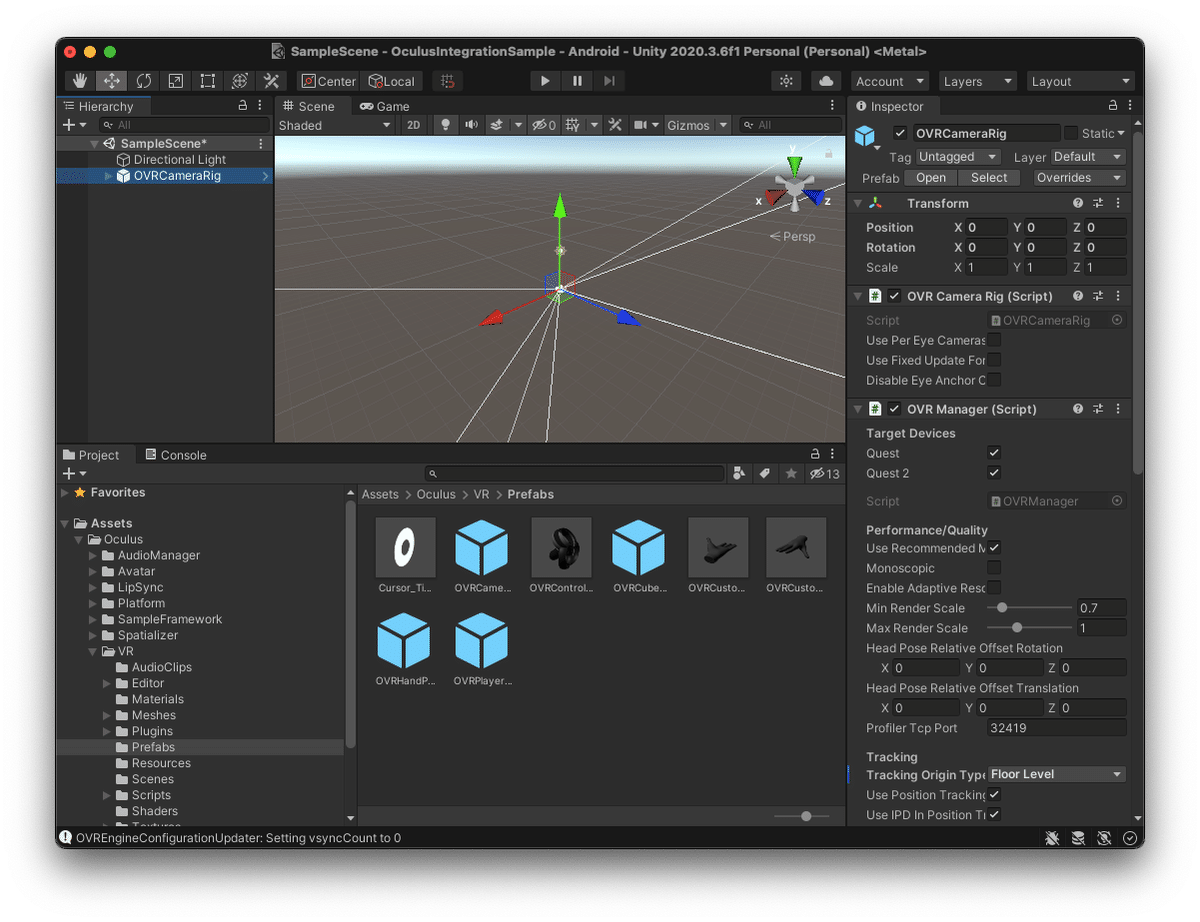Screen dimensions: 1200x922
Task: Open Layers dropdown in toolbar
Action: point(977,81)
